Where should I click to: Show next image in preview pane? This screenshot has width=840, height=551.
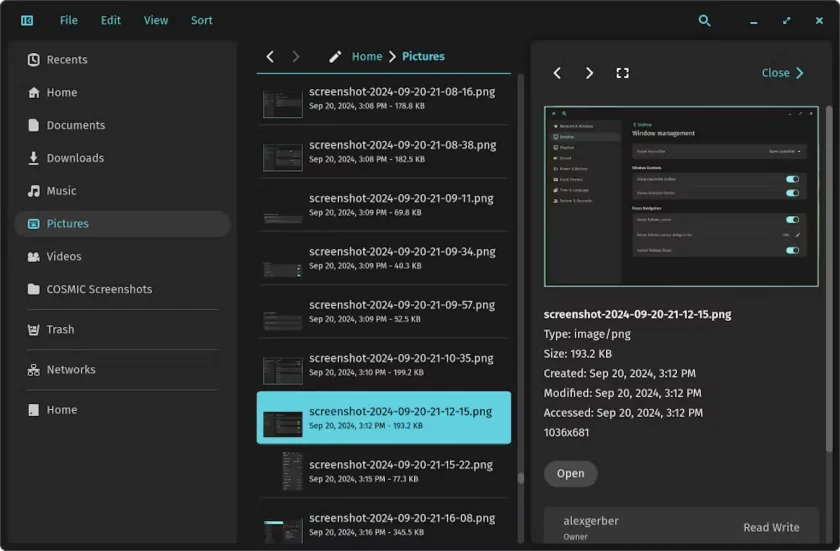coord(589,73)
